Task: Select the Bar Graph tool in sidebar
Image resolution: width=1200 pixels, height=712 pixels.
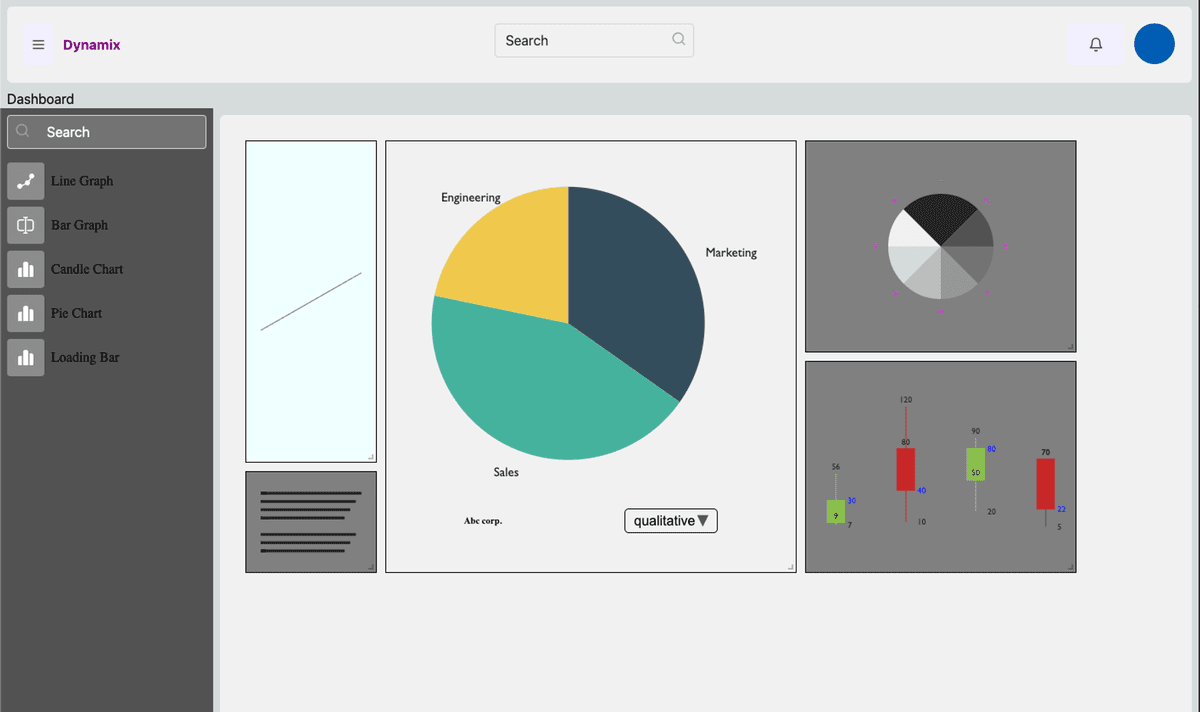Action: [79, 224]
